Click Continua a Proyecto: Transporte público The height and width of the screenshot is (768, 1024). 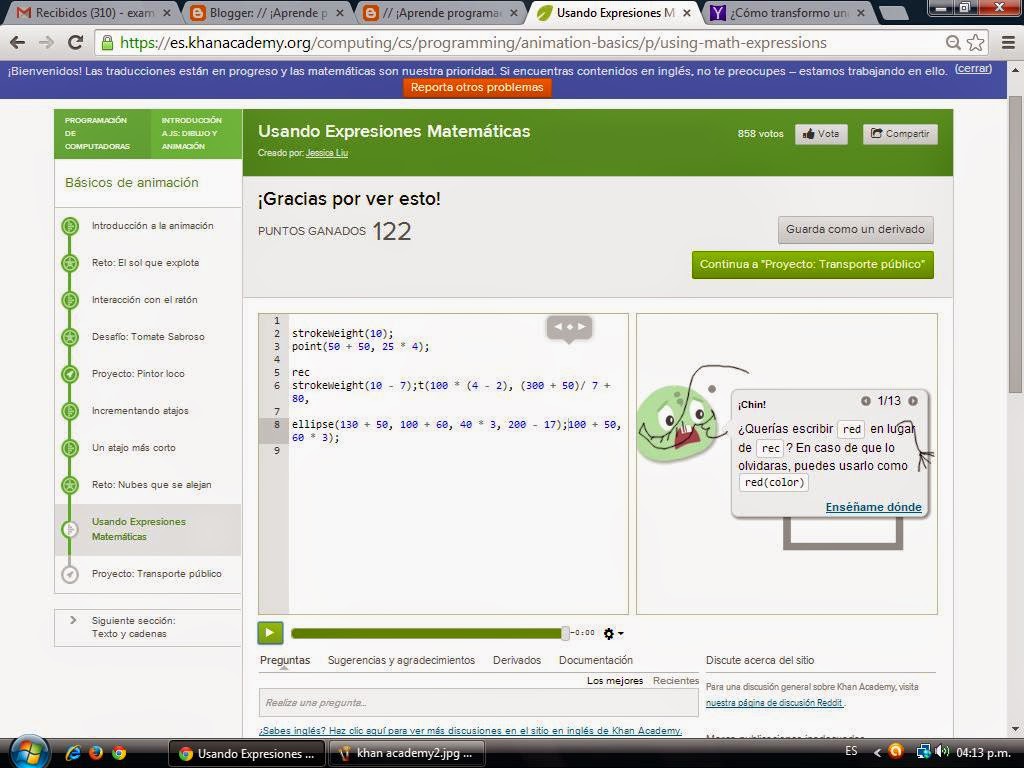812,266
